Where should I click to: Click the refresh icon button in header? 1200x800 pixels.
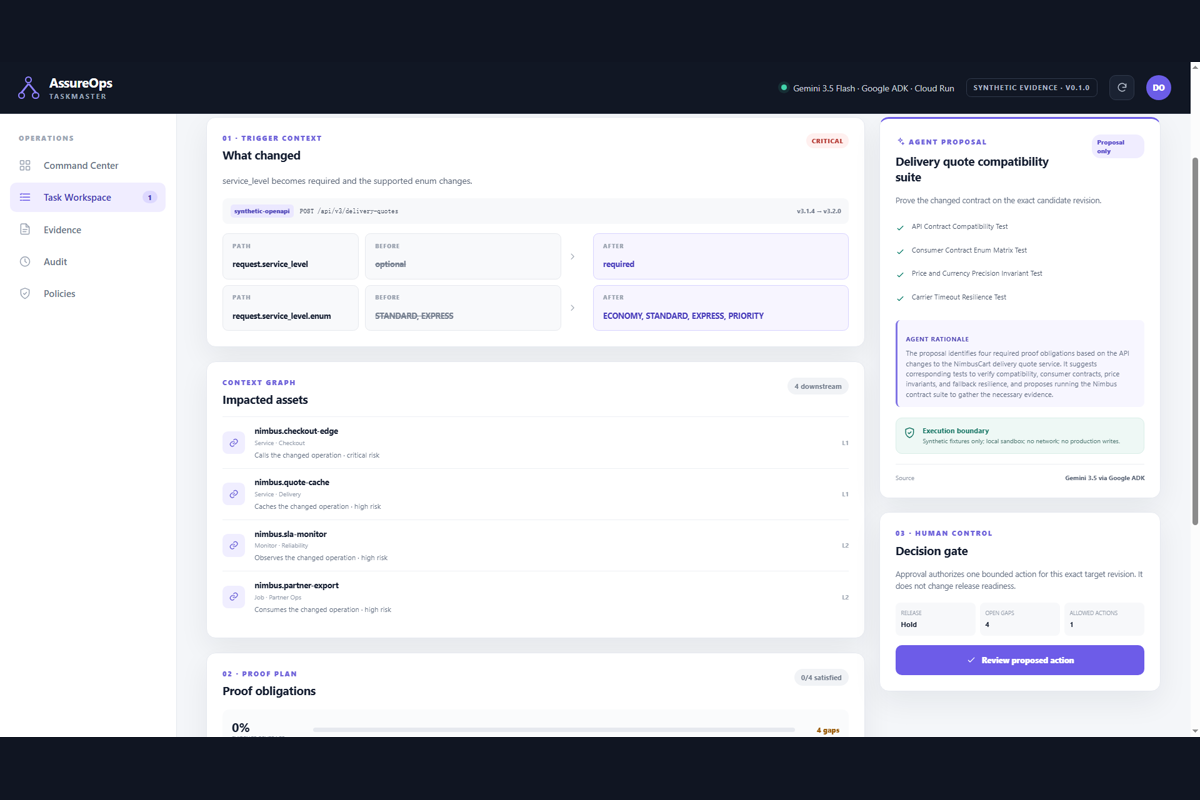tap(1122, 88)
